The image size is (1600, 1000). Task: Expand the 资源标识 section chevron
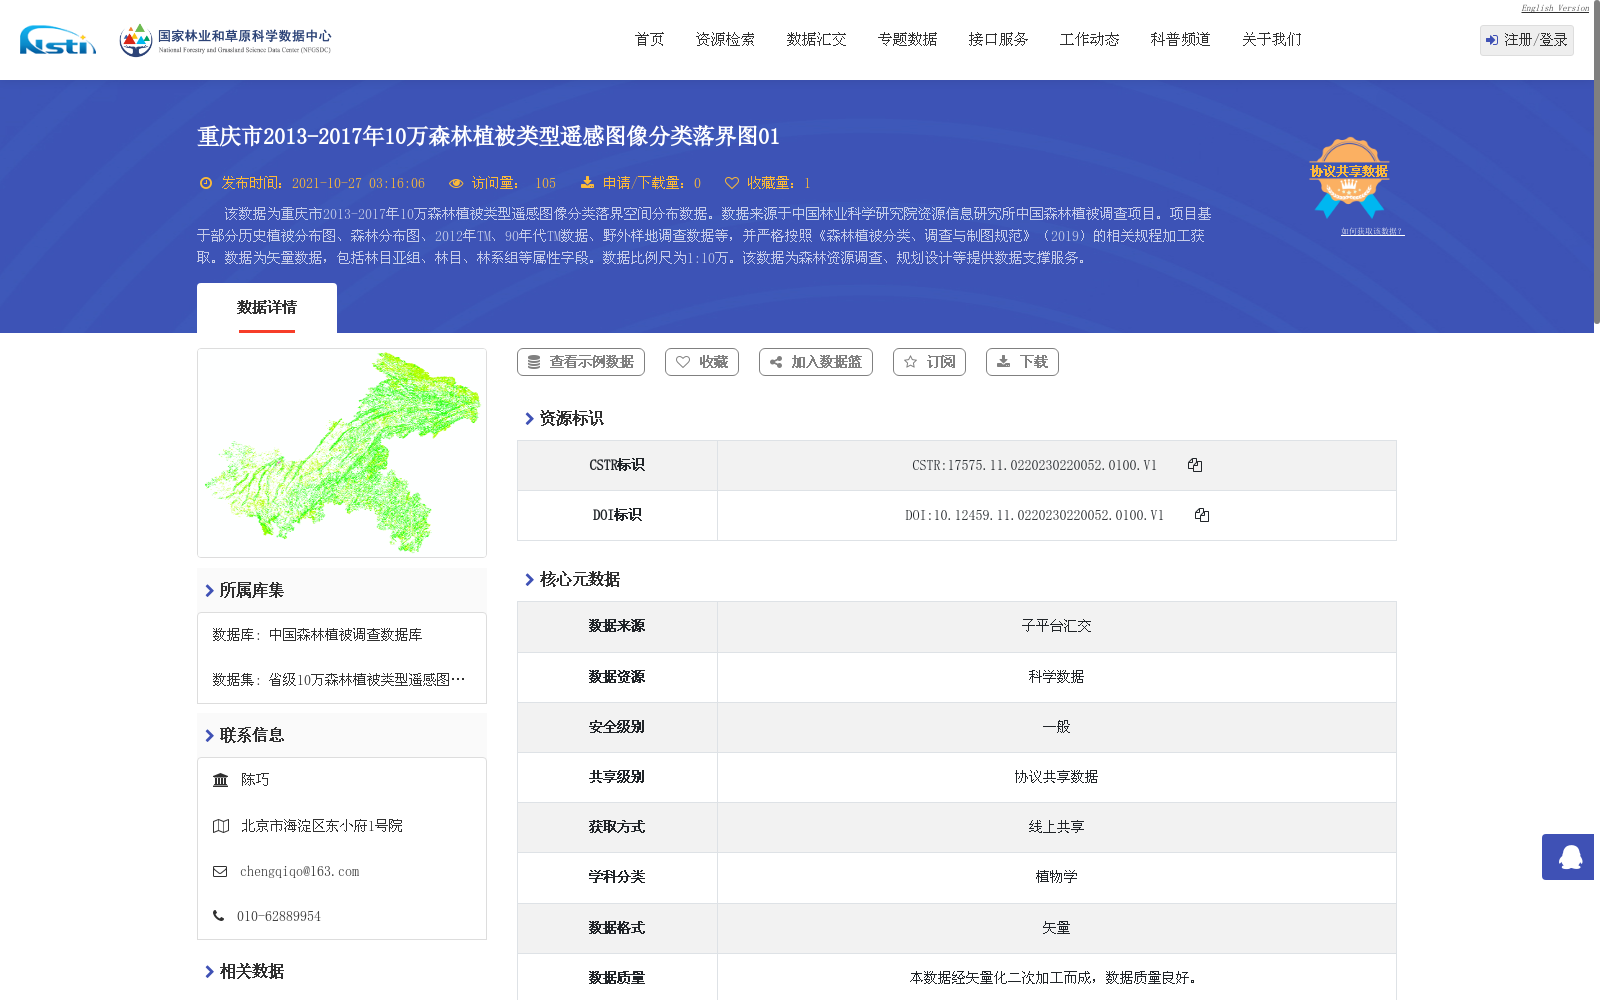529,419
